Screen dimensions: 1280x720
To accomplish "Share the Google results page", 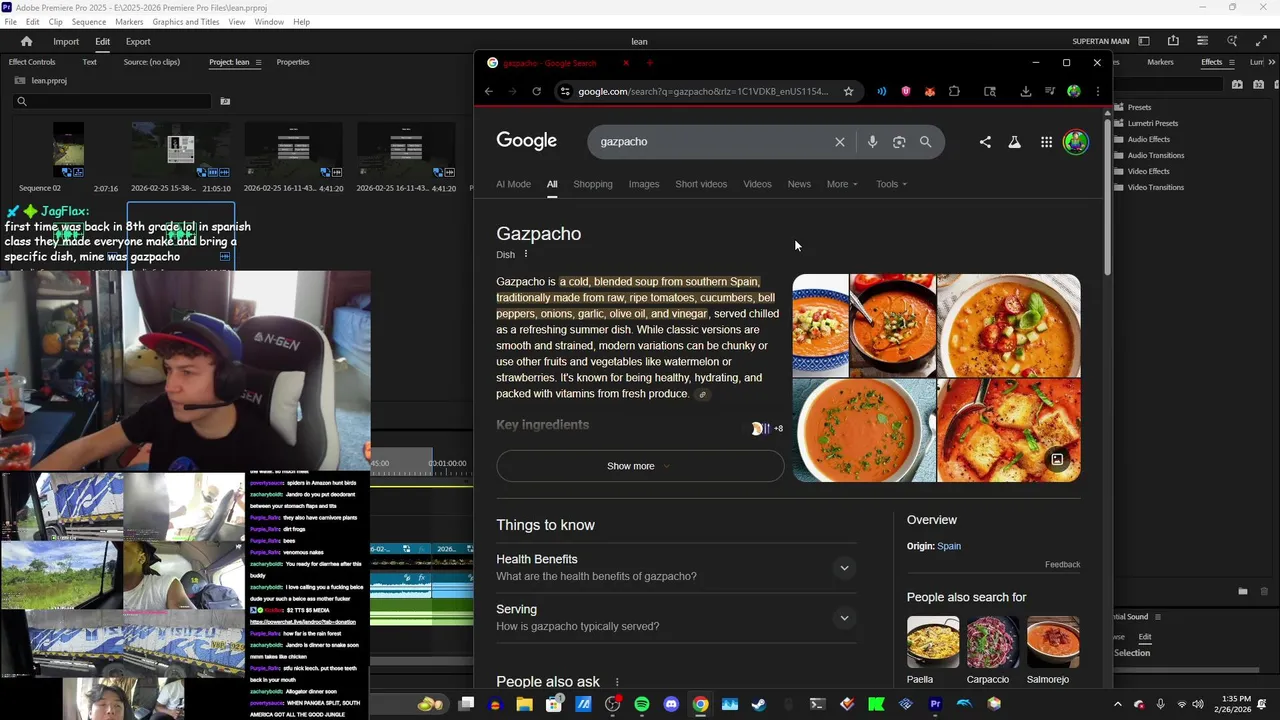I will click(x=985, y=142).
